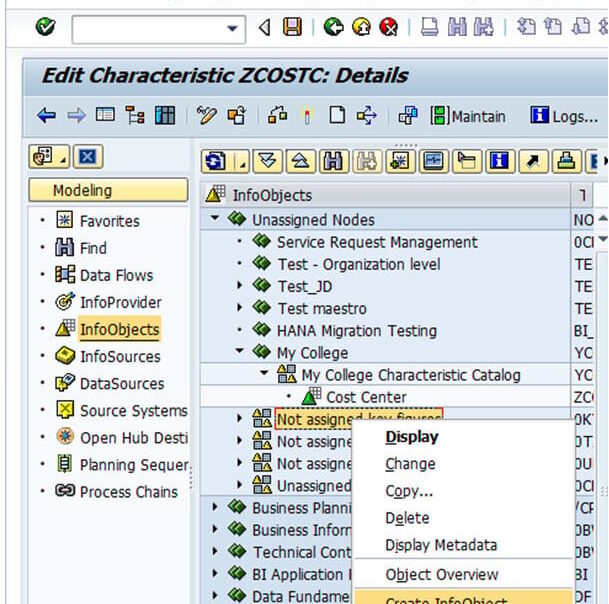Select InfoObjects in Modeling list
Viewport: 609px width, 604px height.
click(x=120, y=329)
